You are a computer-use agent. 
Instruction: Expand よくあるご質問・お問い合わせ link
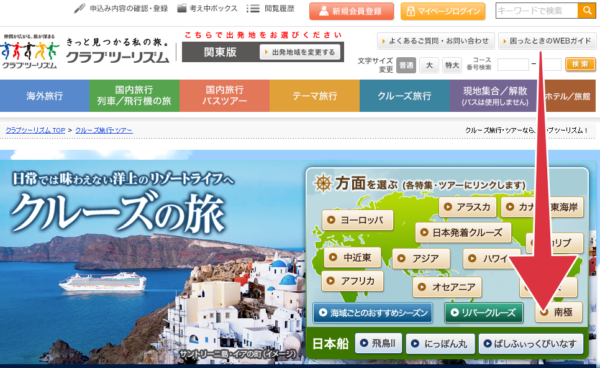click(436, 41)
